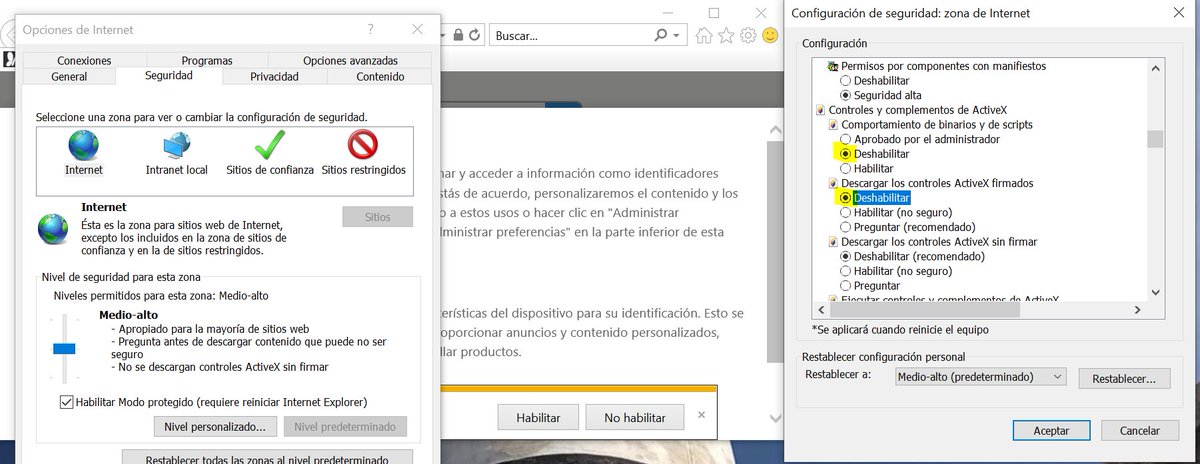
Task: Click Cancelar in the security settings dialog
Action: pos(1140,430)
